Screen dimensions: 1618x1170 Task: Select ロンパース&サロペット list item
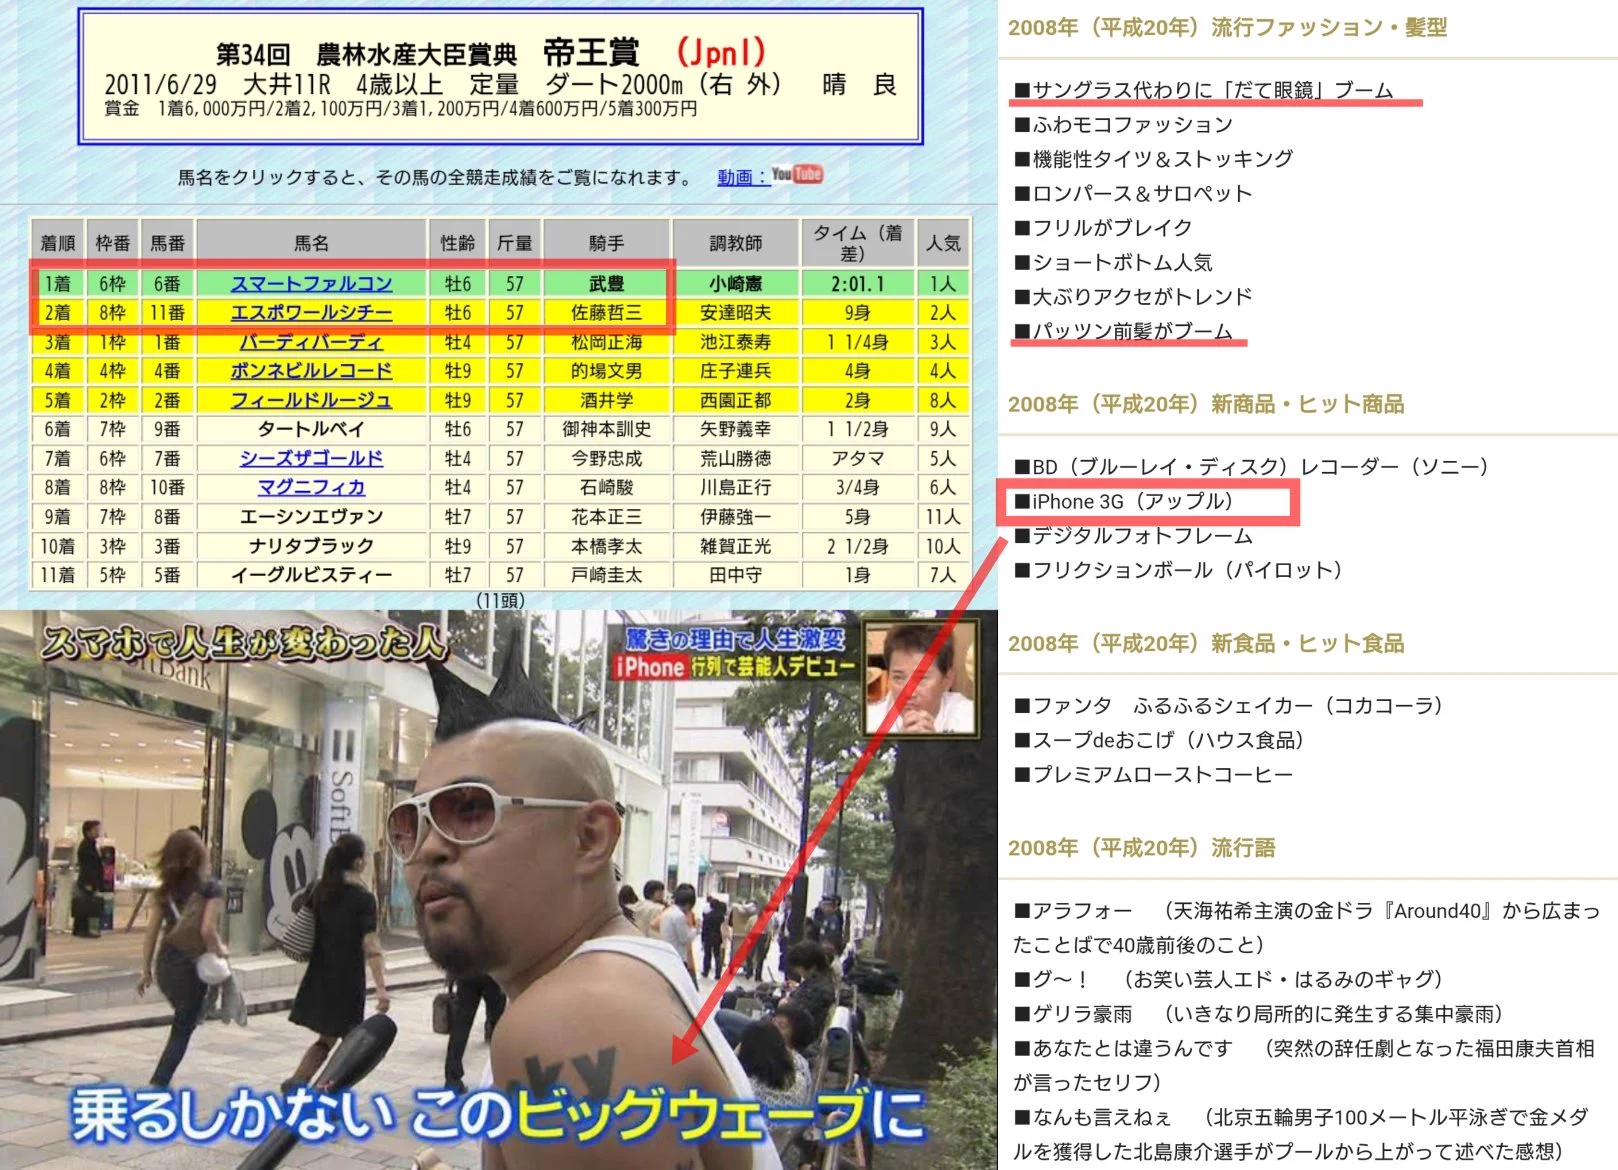tap(1133, 193)
